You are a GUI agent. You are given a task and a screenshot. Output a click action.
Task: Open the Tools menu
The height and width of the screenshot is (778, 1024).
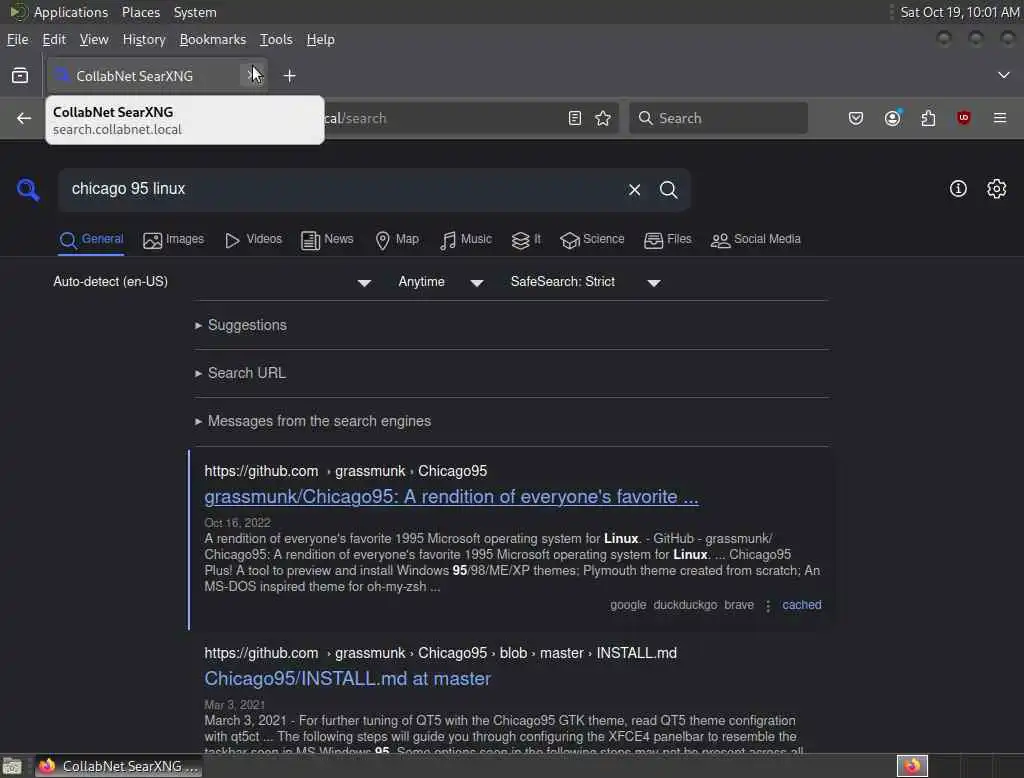276,39
